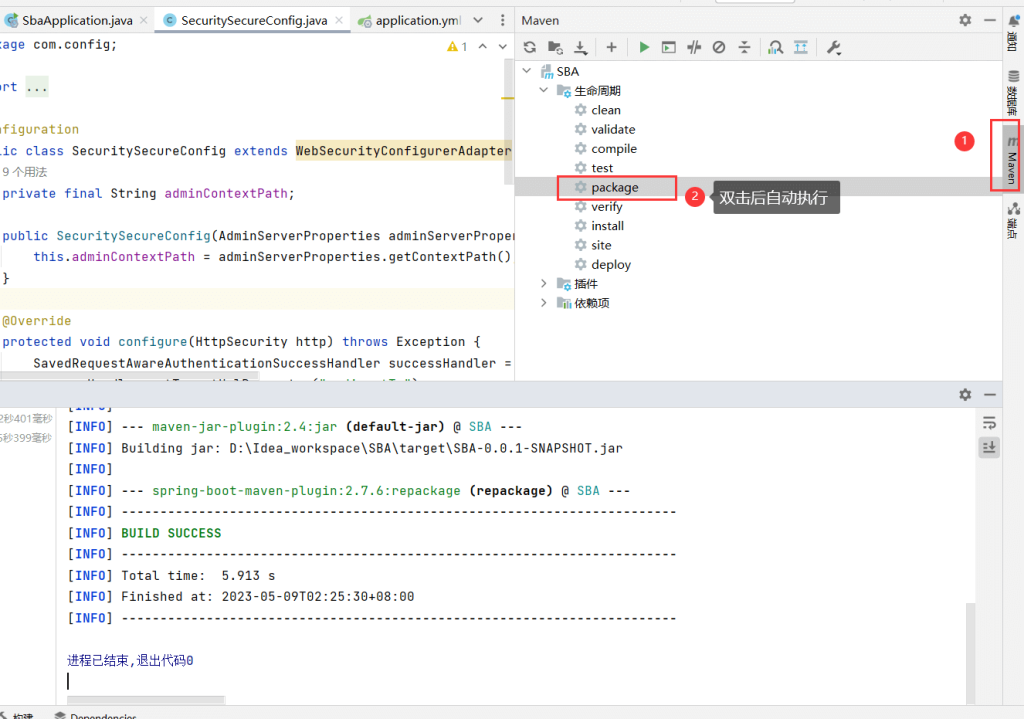This screenshot has height=719, width=1024.
Task: Toggle soft-wrap in run console
Action: [989, 423]
